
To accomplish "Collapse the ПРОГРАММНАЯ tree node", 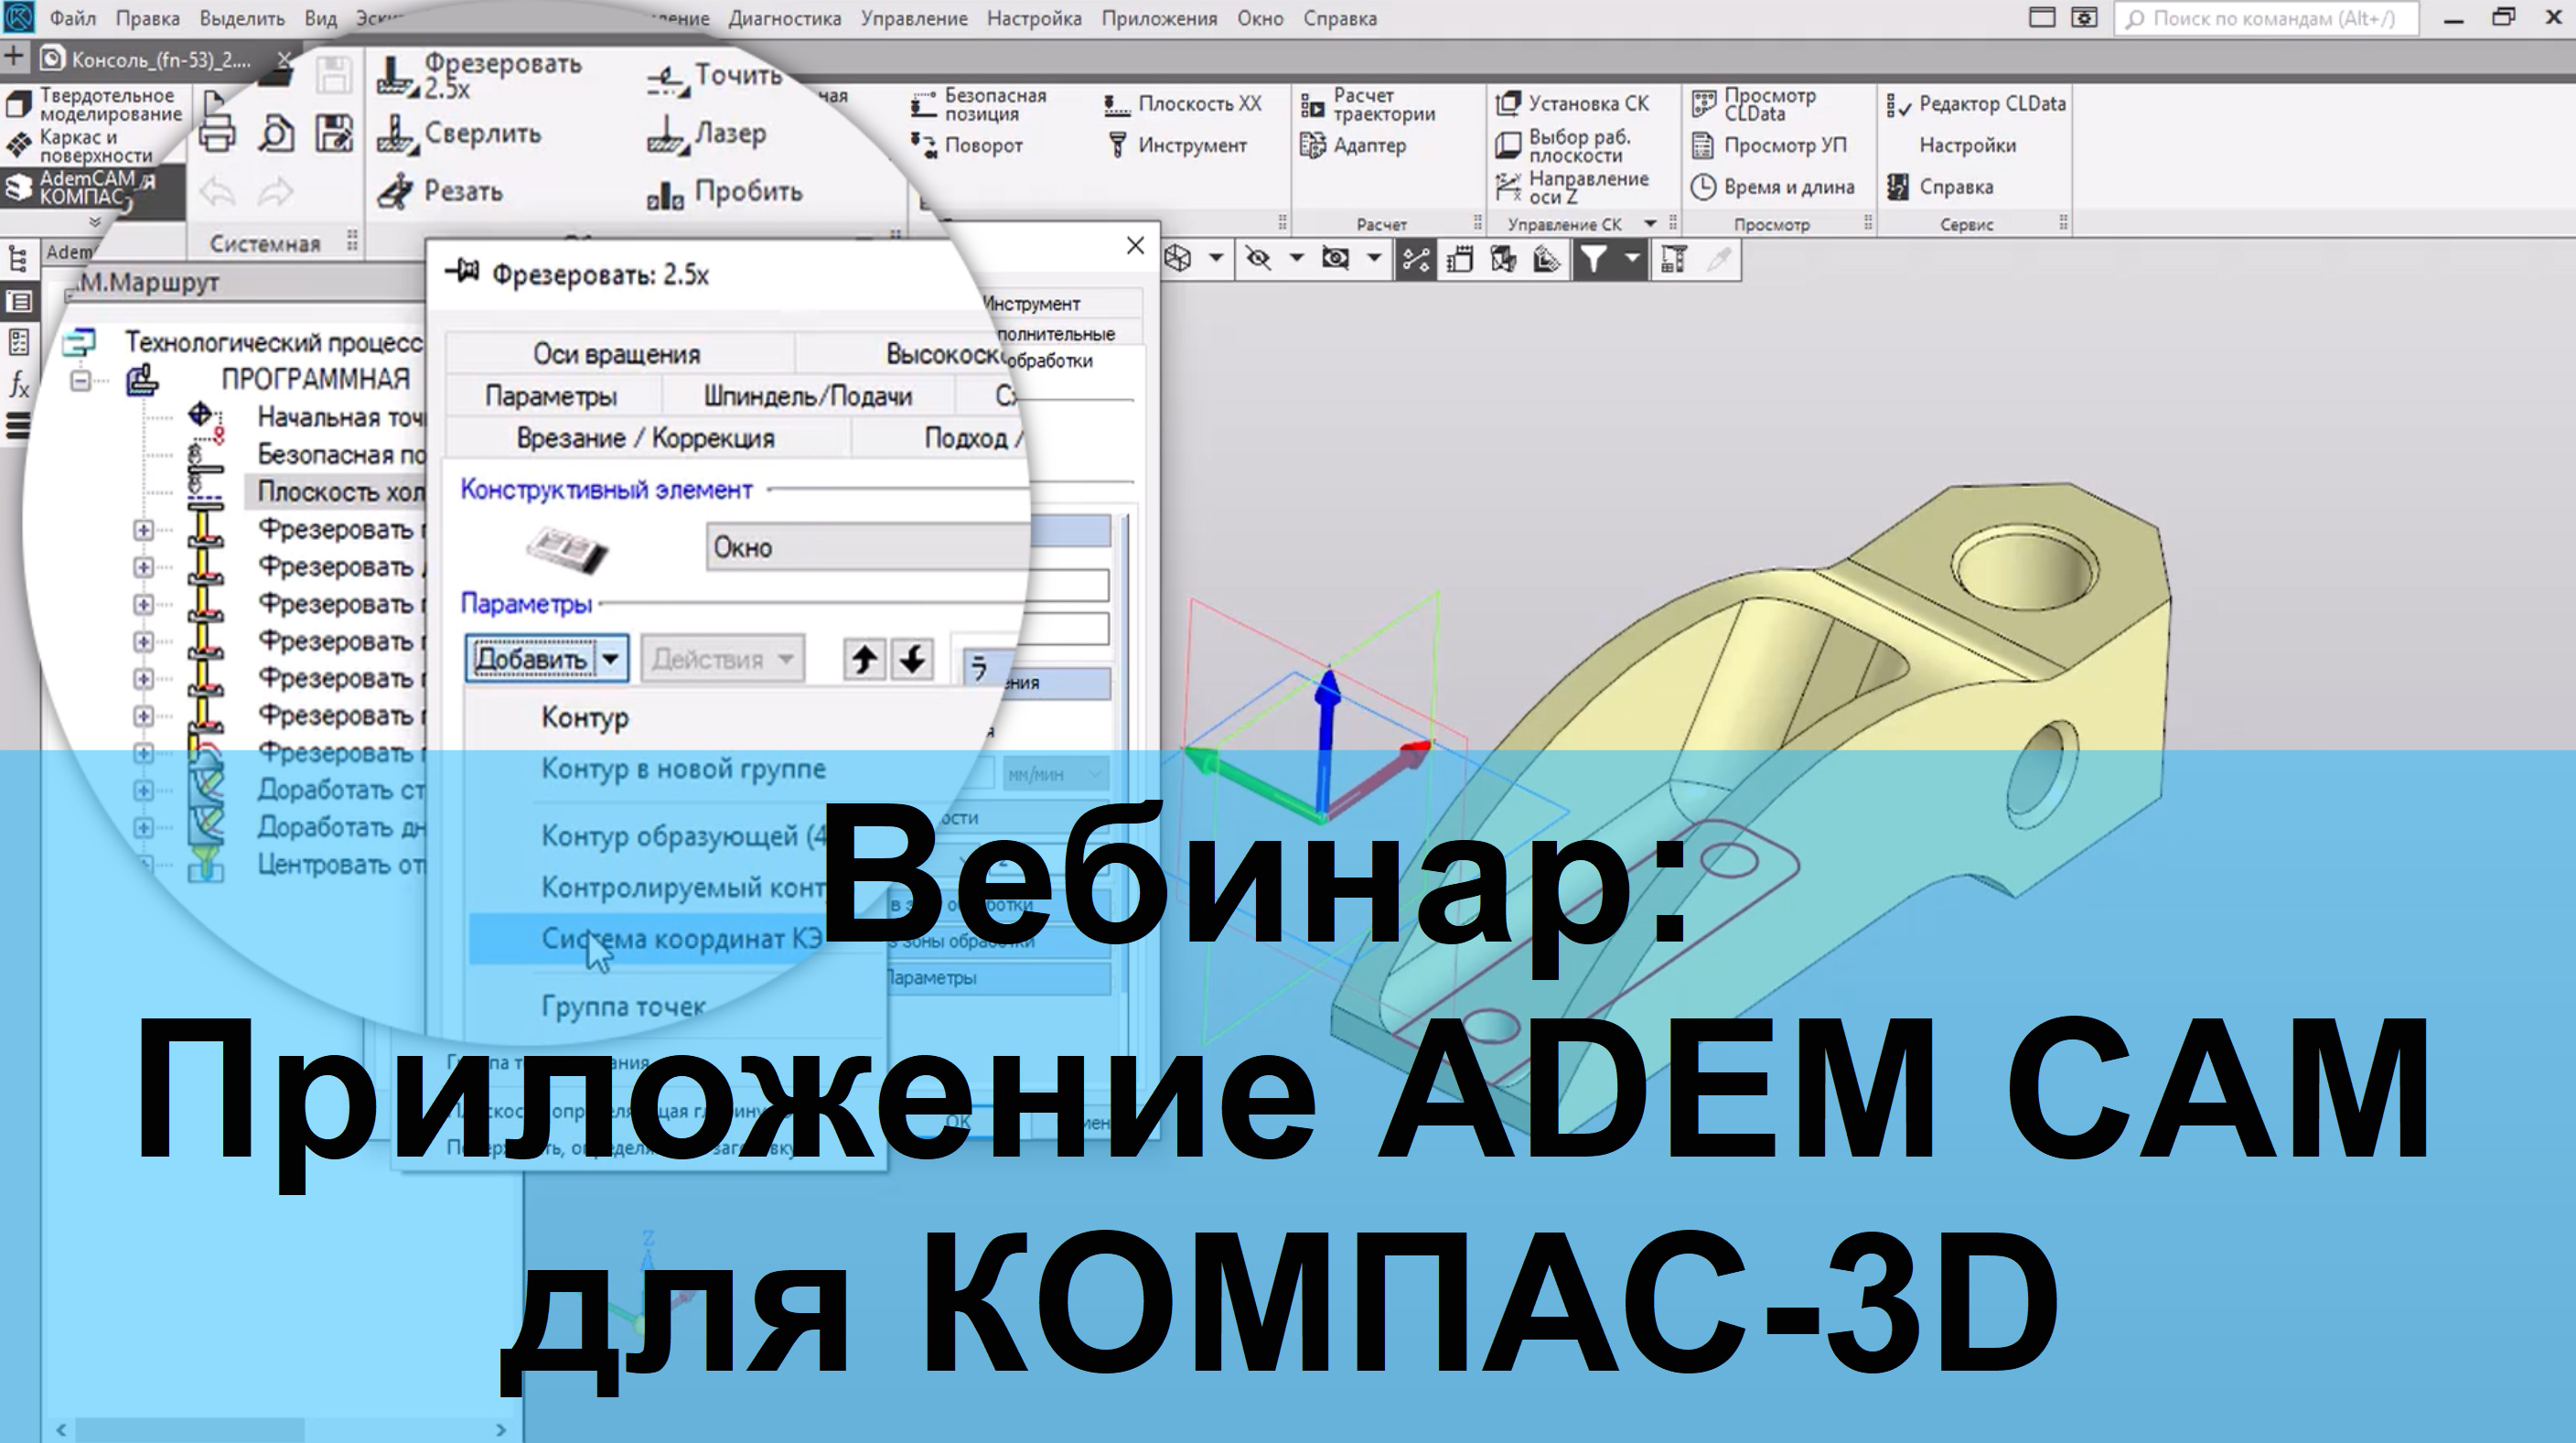I will (x=80, y=380).
